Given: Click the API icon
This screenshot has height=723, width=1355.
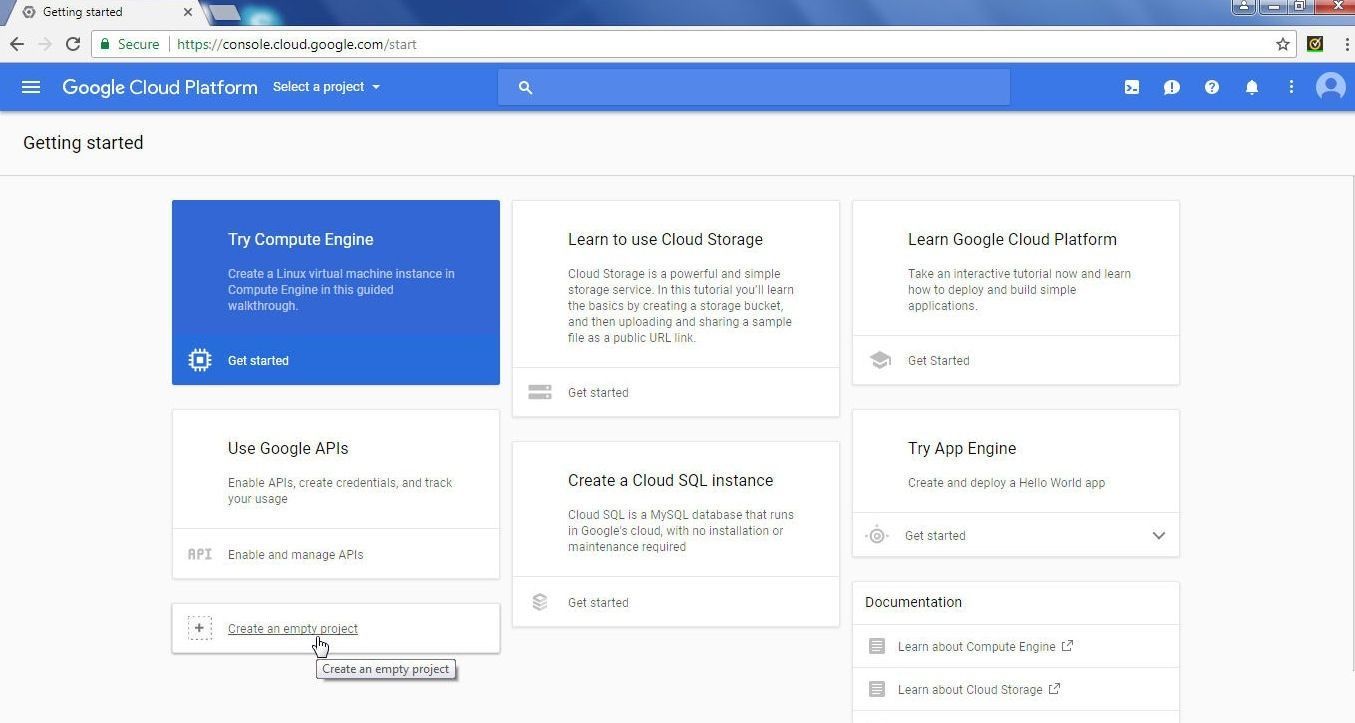Looking at the screenshot, I should 200,554.
